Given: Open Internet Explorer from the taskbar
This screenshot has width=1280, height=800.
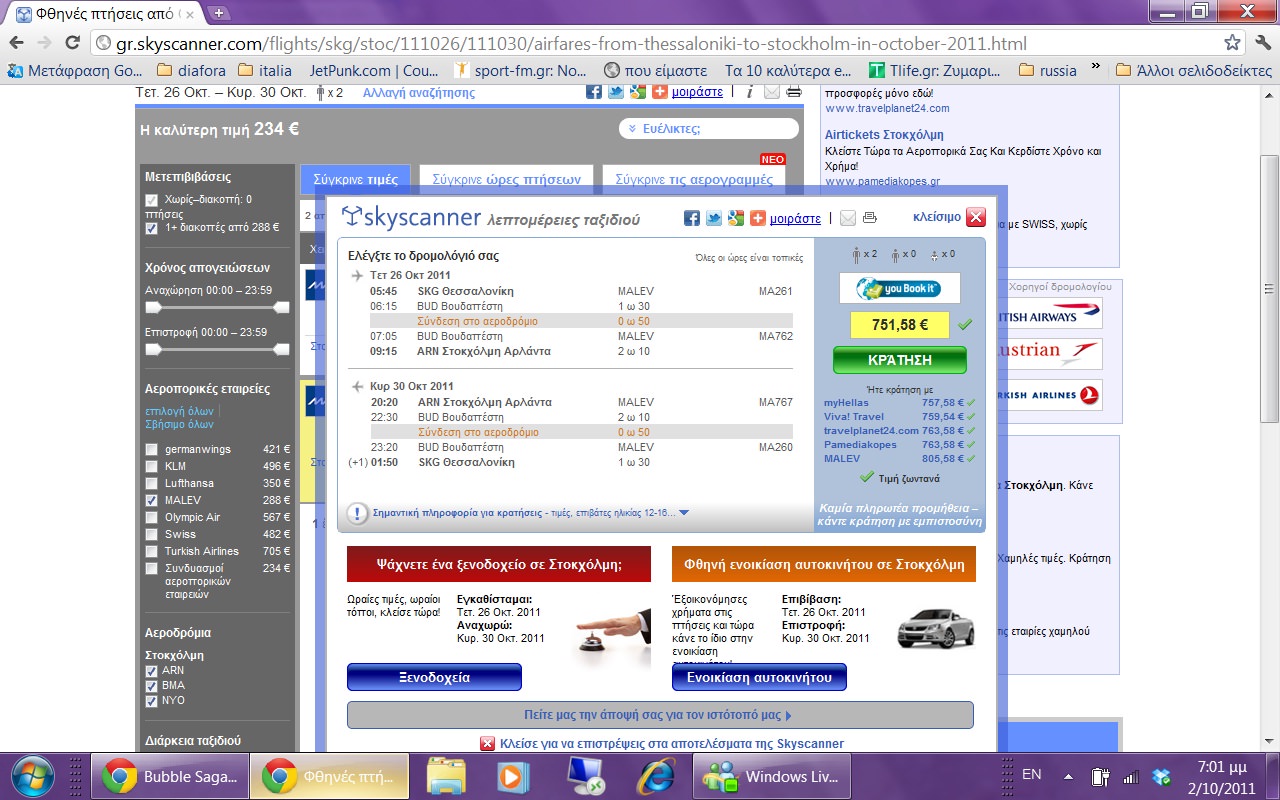Looking at the screenshot, I should point(656,776).
